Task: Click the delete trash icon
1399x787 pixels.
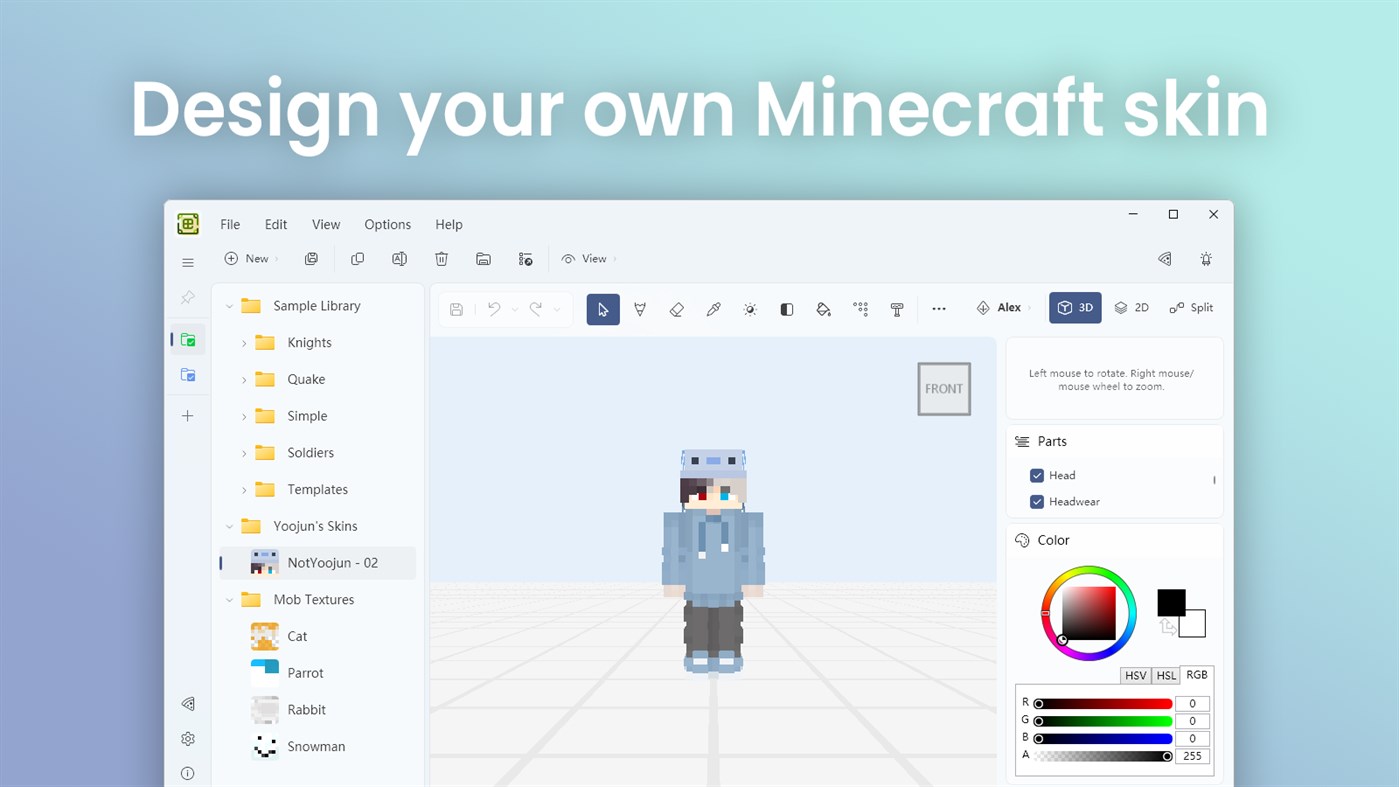Action: click(x=441, y=259)
